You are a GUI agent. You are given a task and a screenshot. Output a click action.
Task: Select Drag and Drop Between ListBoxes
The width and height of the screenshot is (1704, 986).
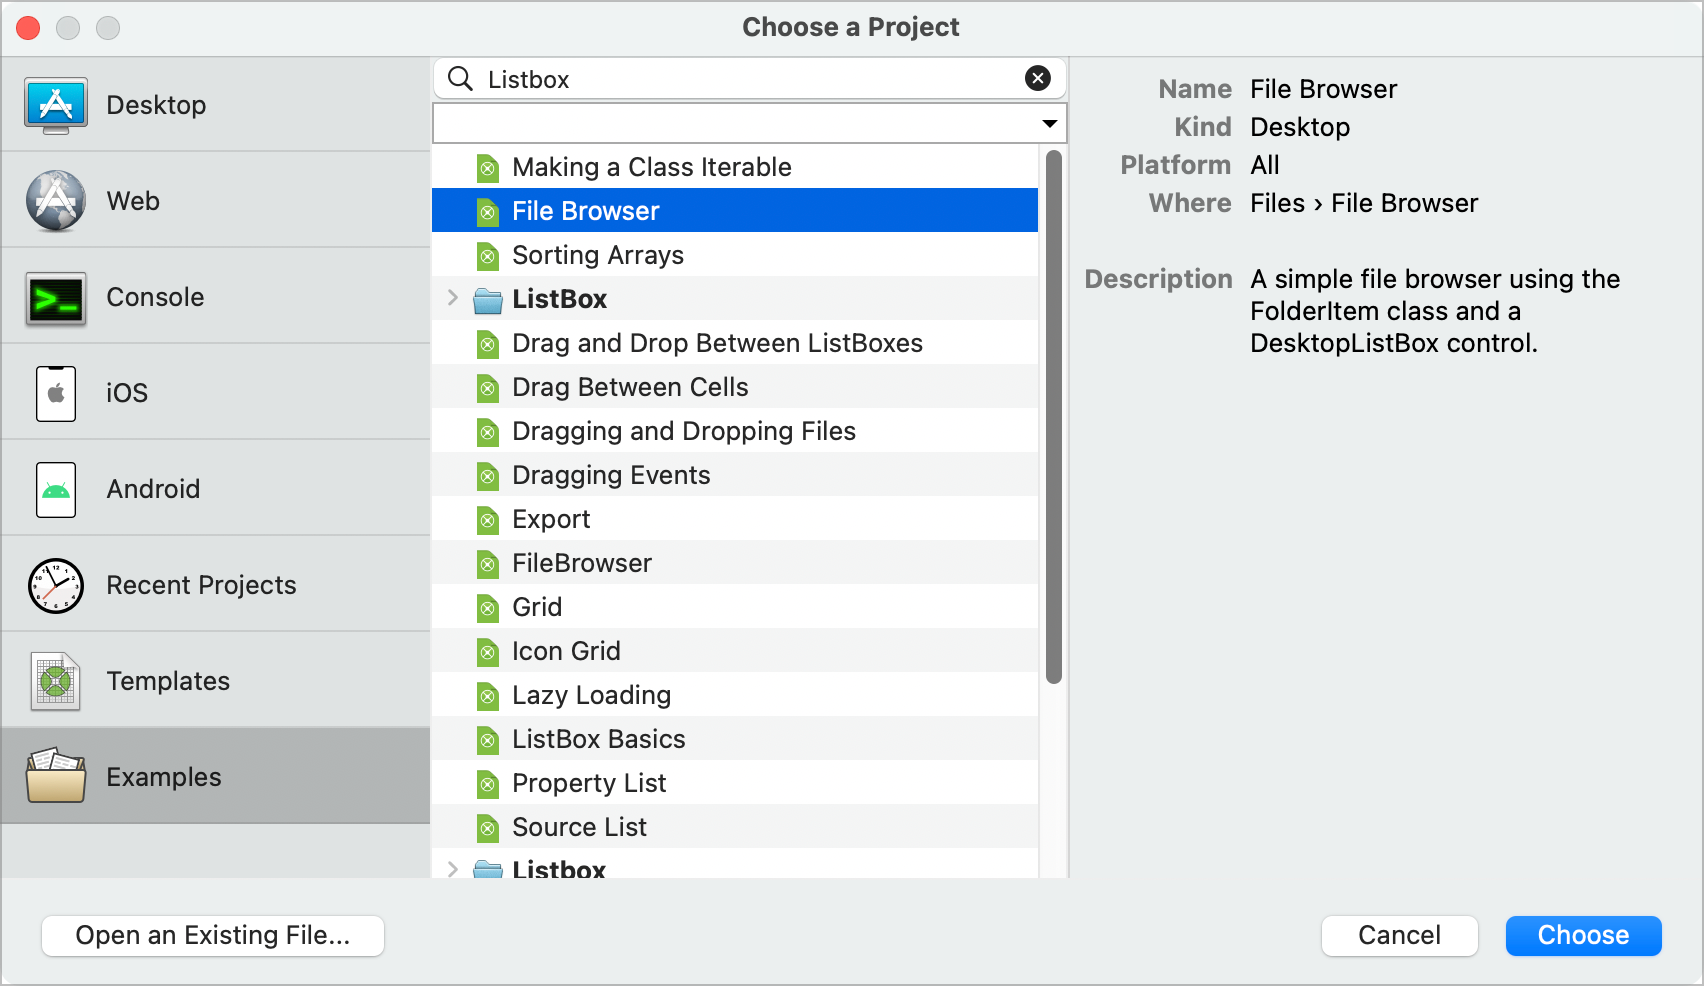(x=716, y=343)
